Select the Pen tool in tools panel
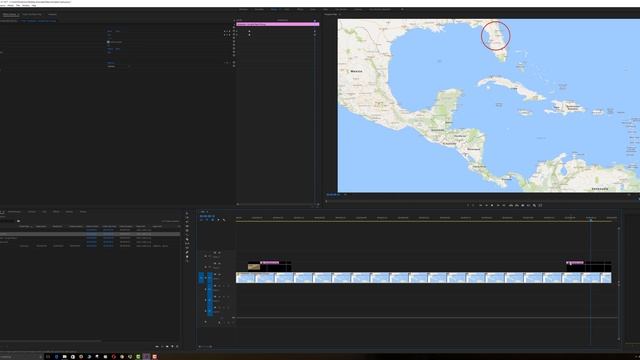The image size is (640, 360). 187,252
